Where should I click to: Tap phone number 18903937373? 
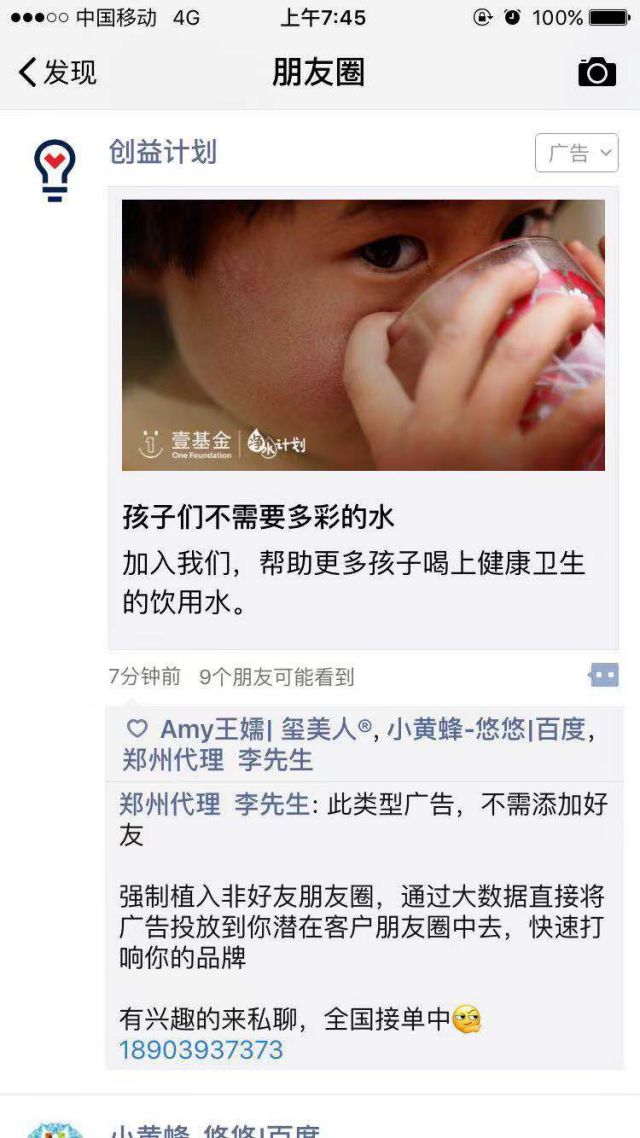(201, 1049)
